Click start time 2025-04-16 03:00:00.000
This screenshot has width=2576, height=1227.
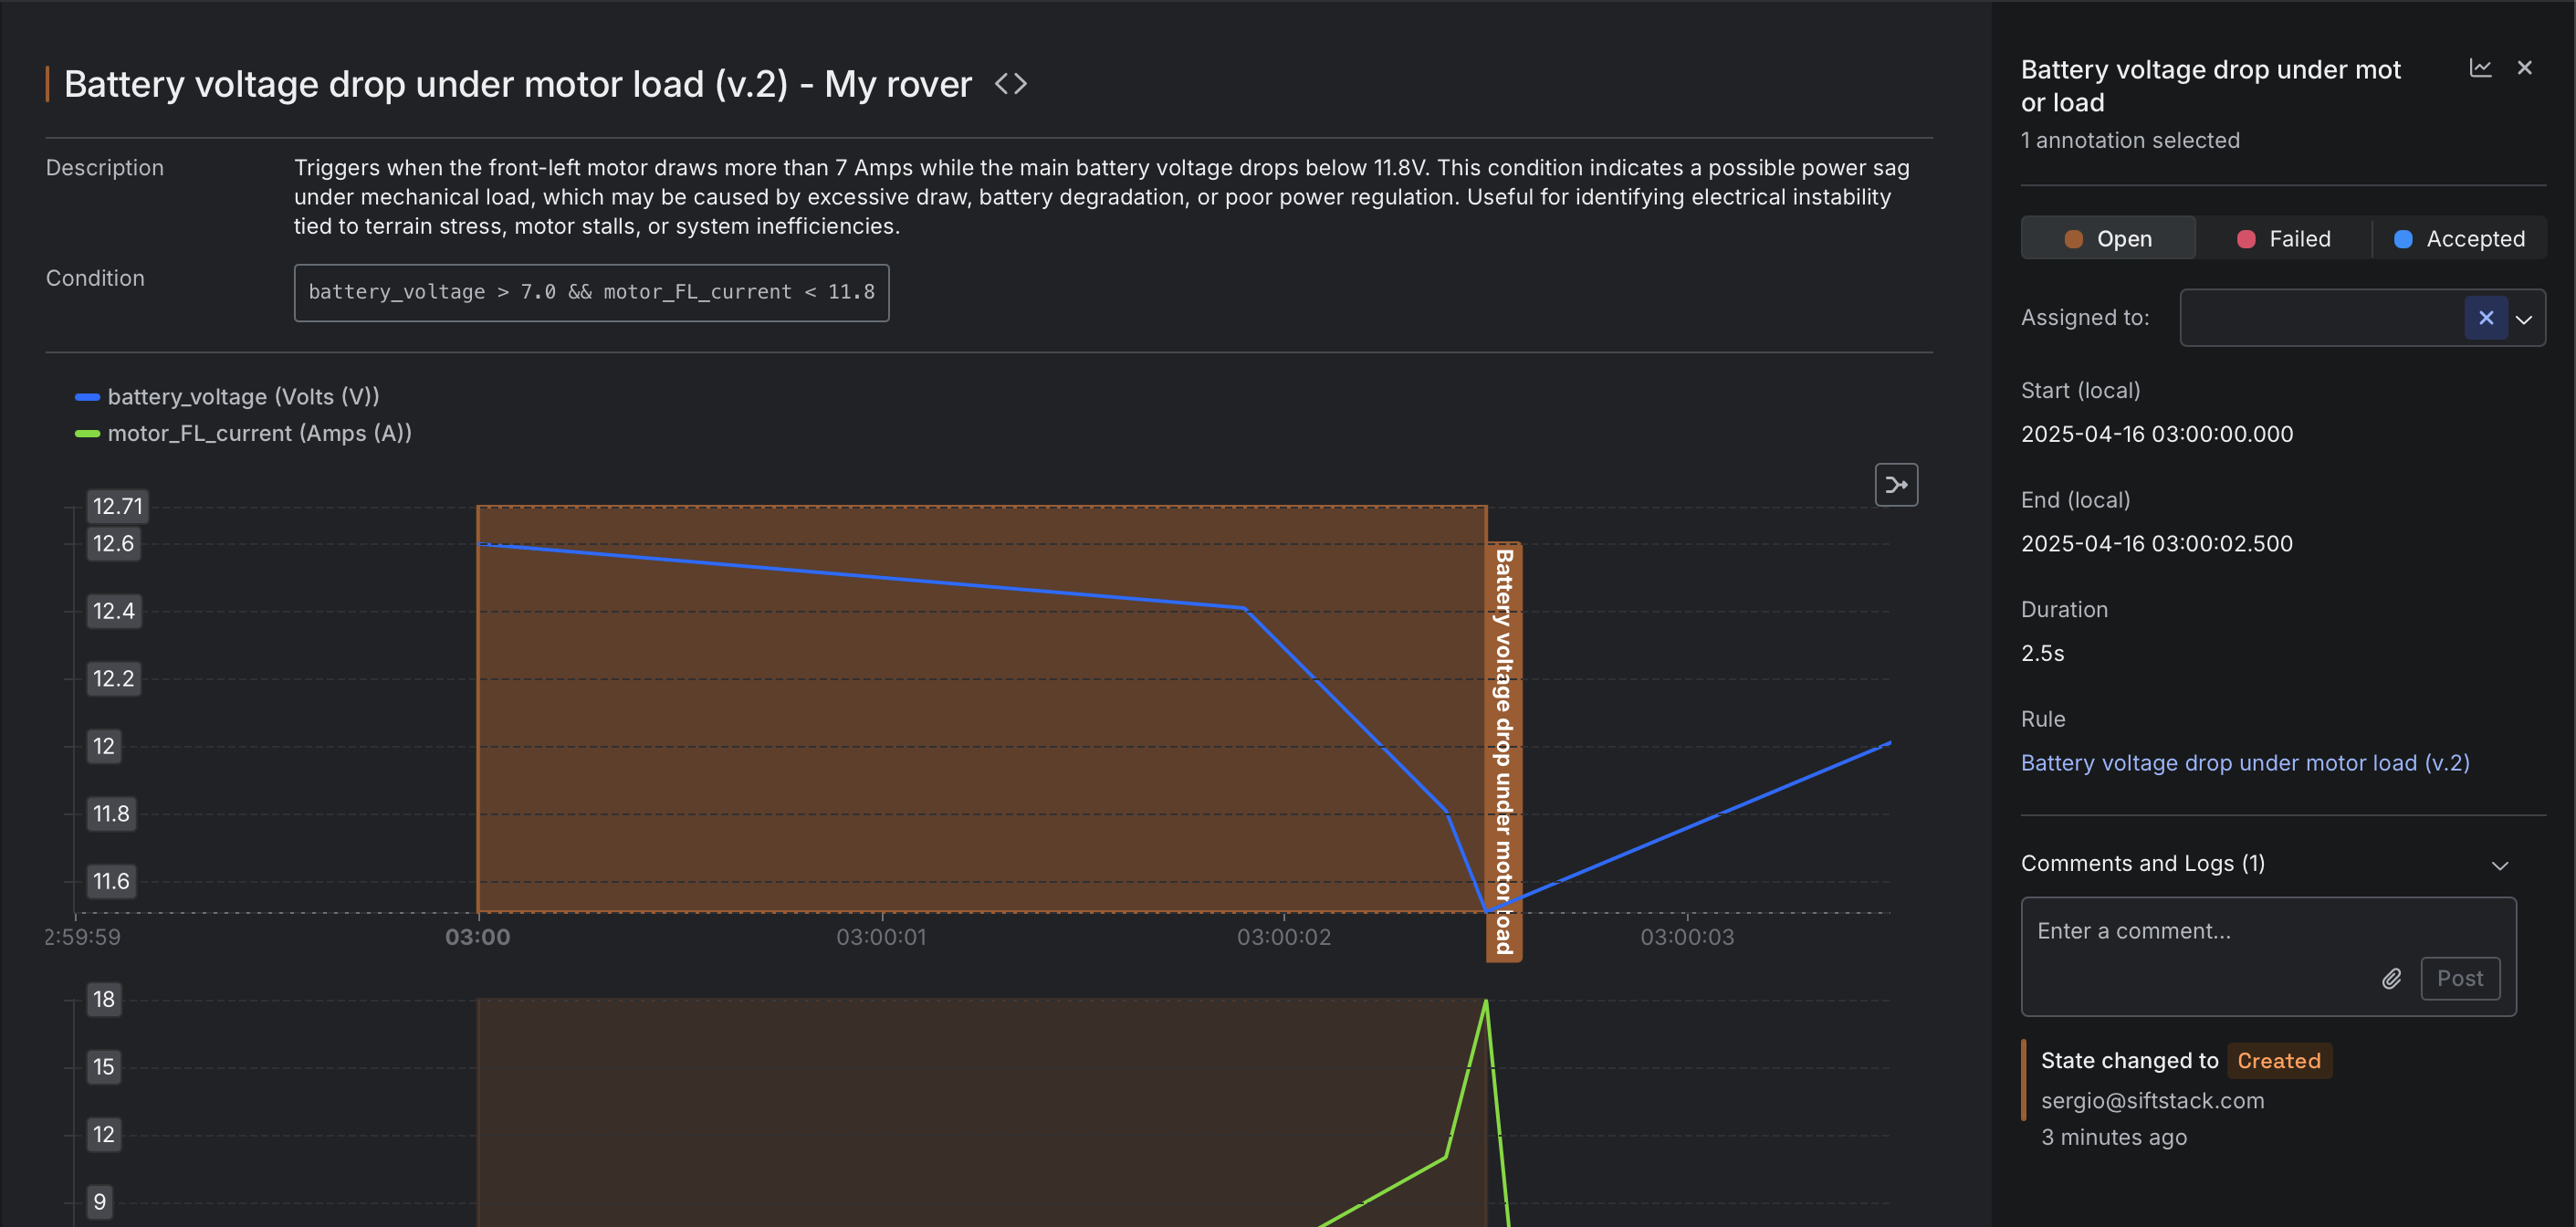[x=2157, y=434]
